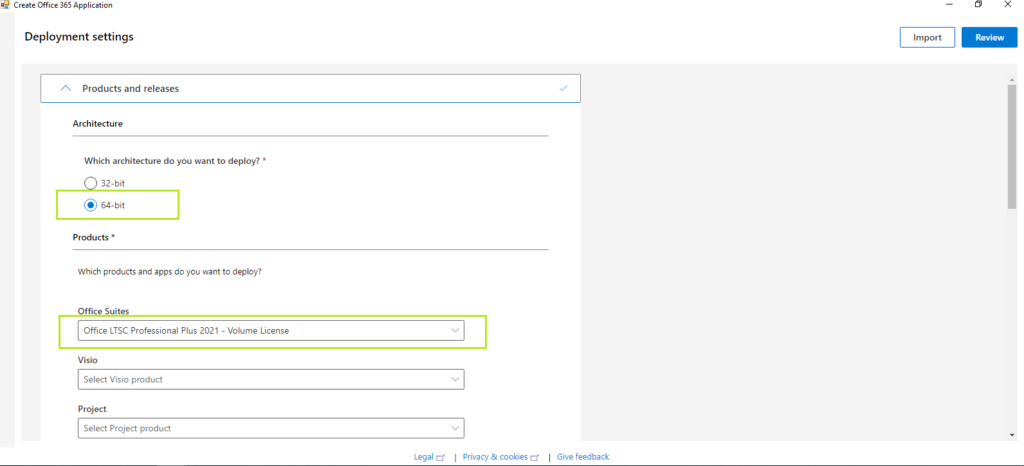Click the scrollbar up arrow

tap(1012, 78)
